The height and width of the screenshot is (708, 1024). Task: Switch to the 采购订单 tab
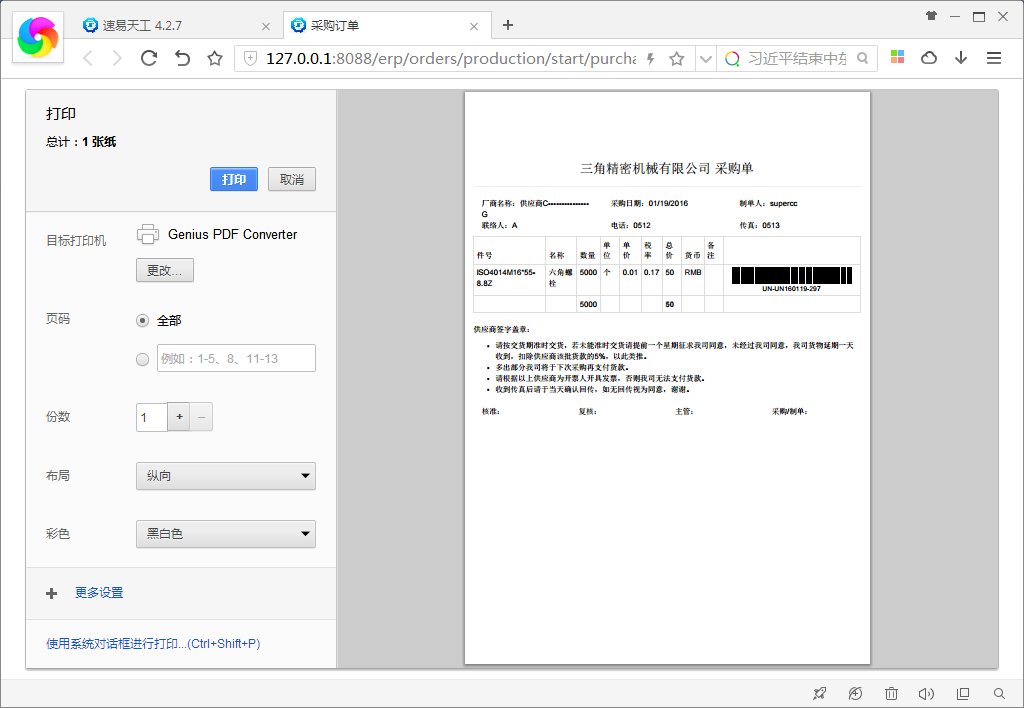(384, 25)
